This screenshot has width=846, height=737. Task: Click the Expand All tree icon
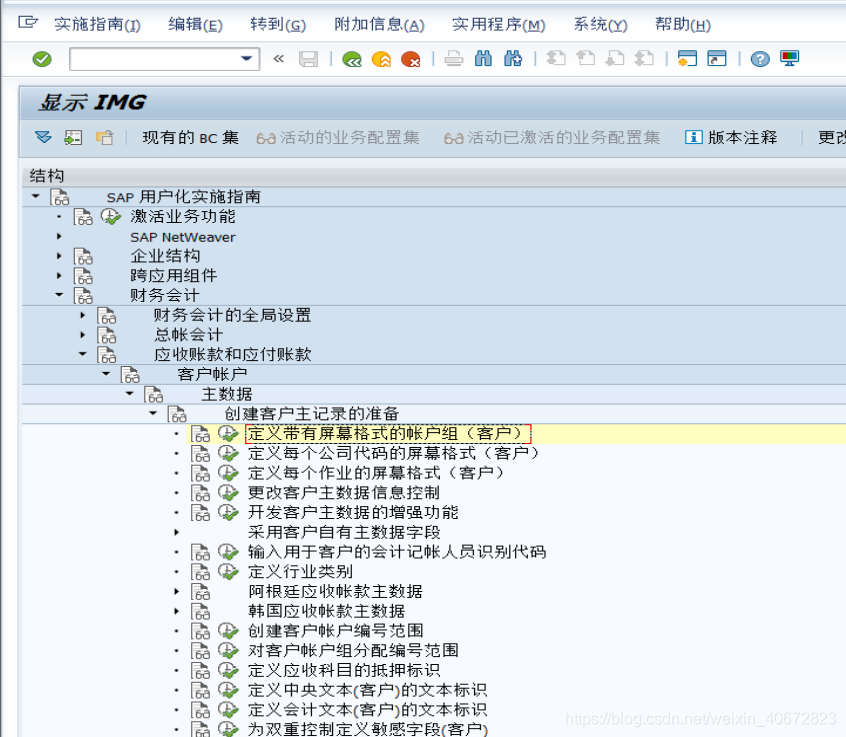(x=43, y=137)
